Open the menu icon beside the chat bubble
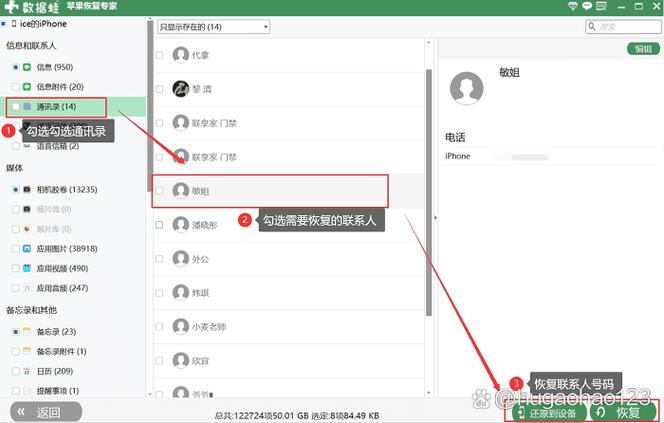Viewport: 664px width, 423px height. coord(601,6)
